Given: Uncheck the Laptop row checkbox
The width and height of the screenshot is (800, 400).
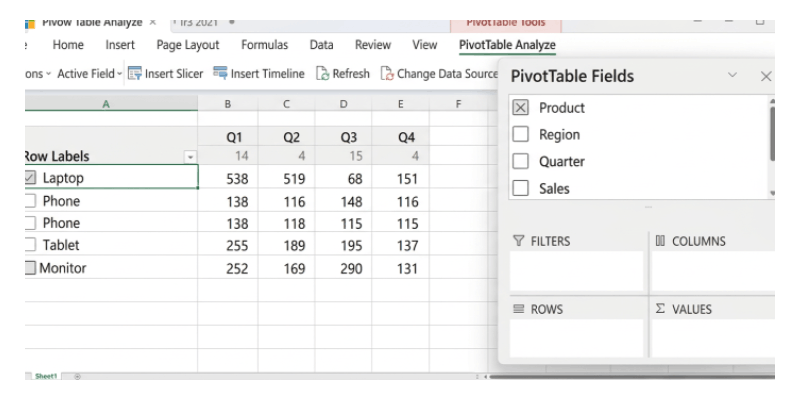Looking at the screenshot, I should (30, 178).
